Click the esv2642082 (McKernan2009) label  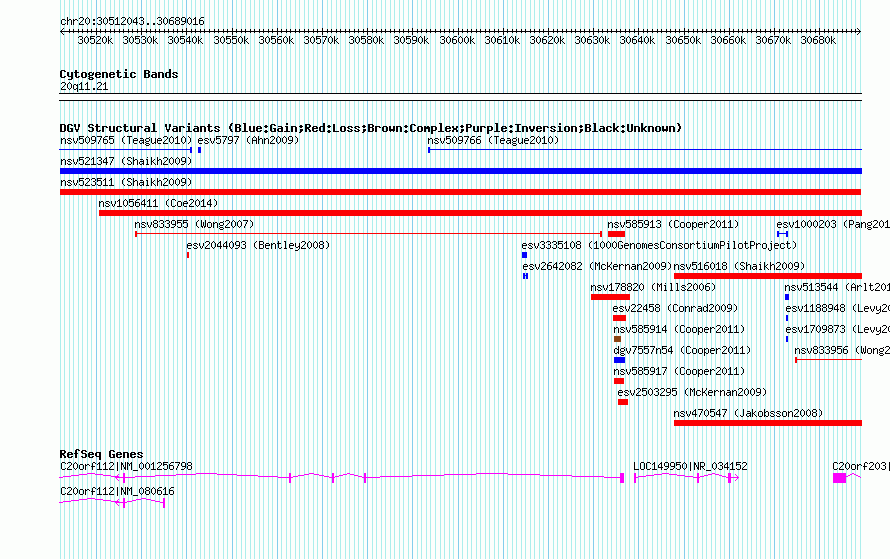597,266
